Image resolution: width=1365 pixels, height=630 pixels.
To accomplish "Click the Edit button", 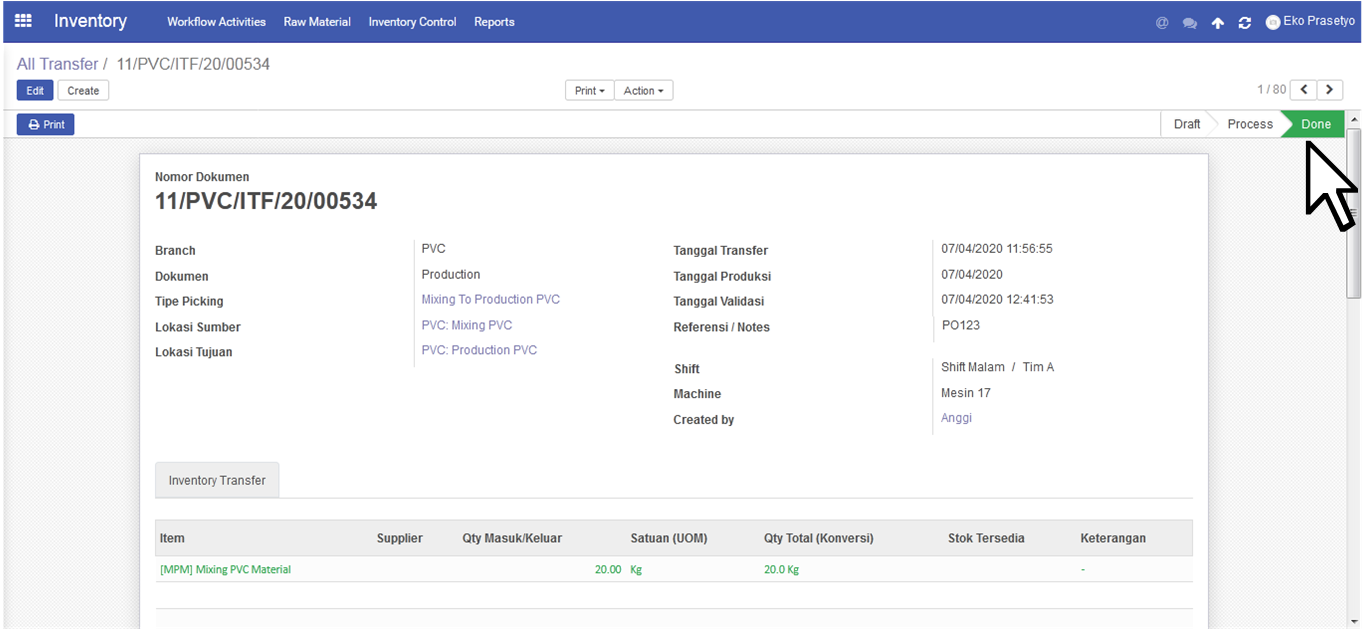I will [35, 91].
